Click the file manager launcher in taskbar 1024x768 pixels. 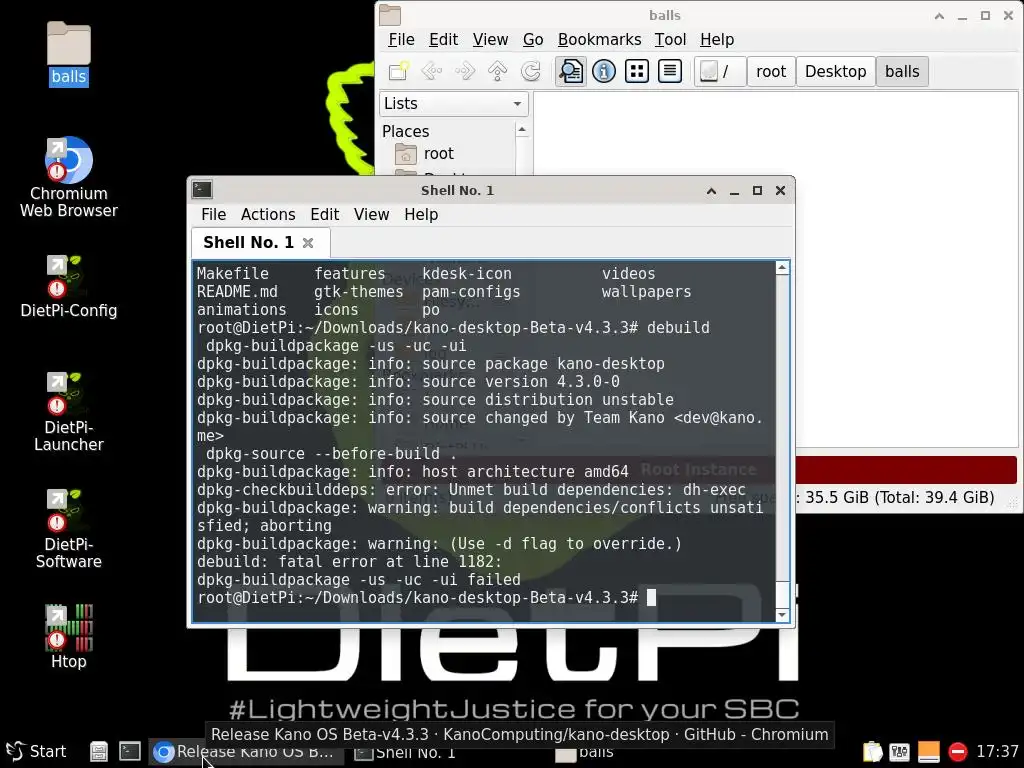point(99,752)
